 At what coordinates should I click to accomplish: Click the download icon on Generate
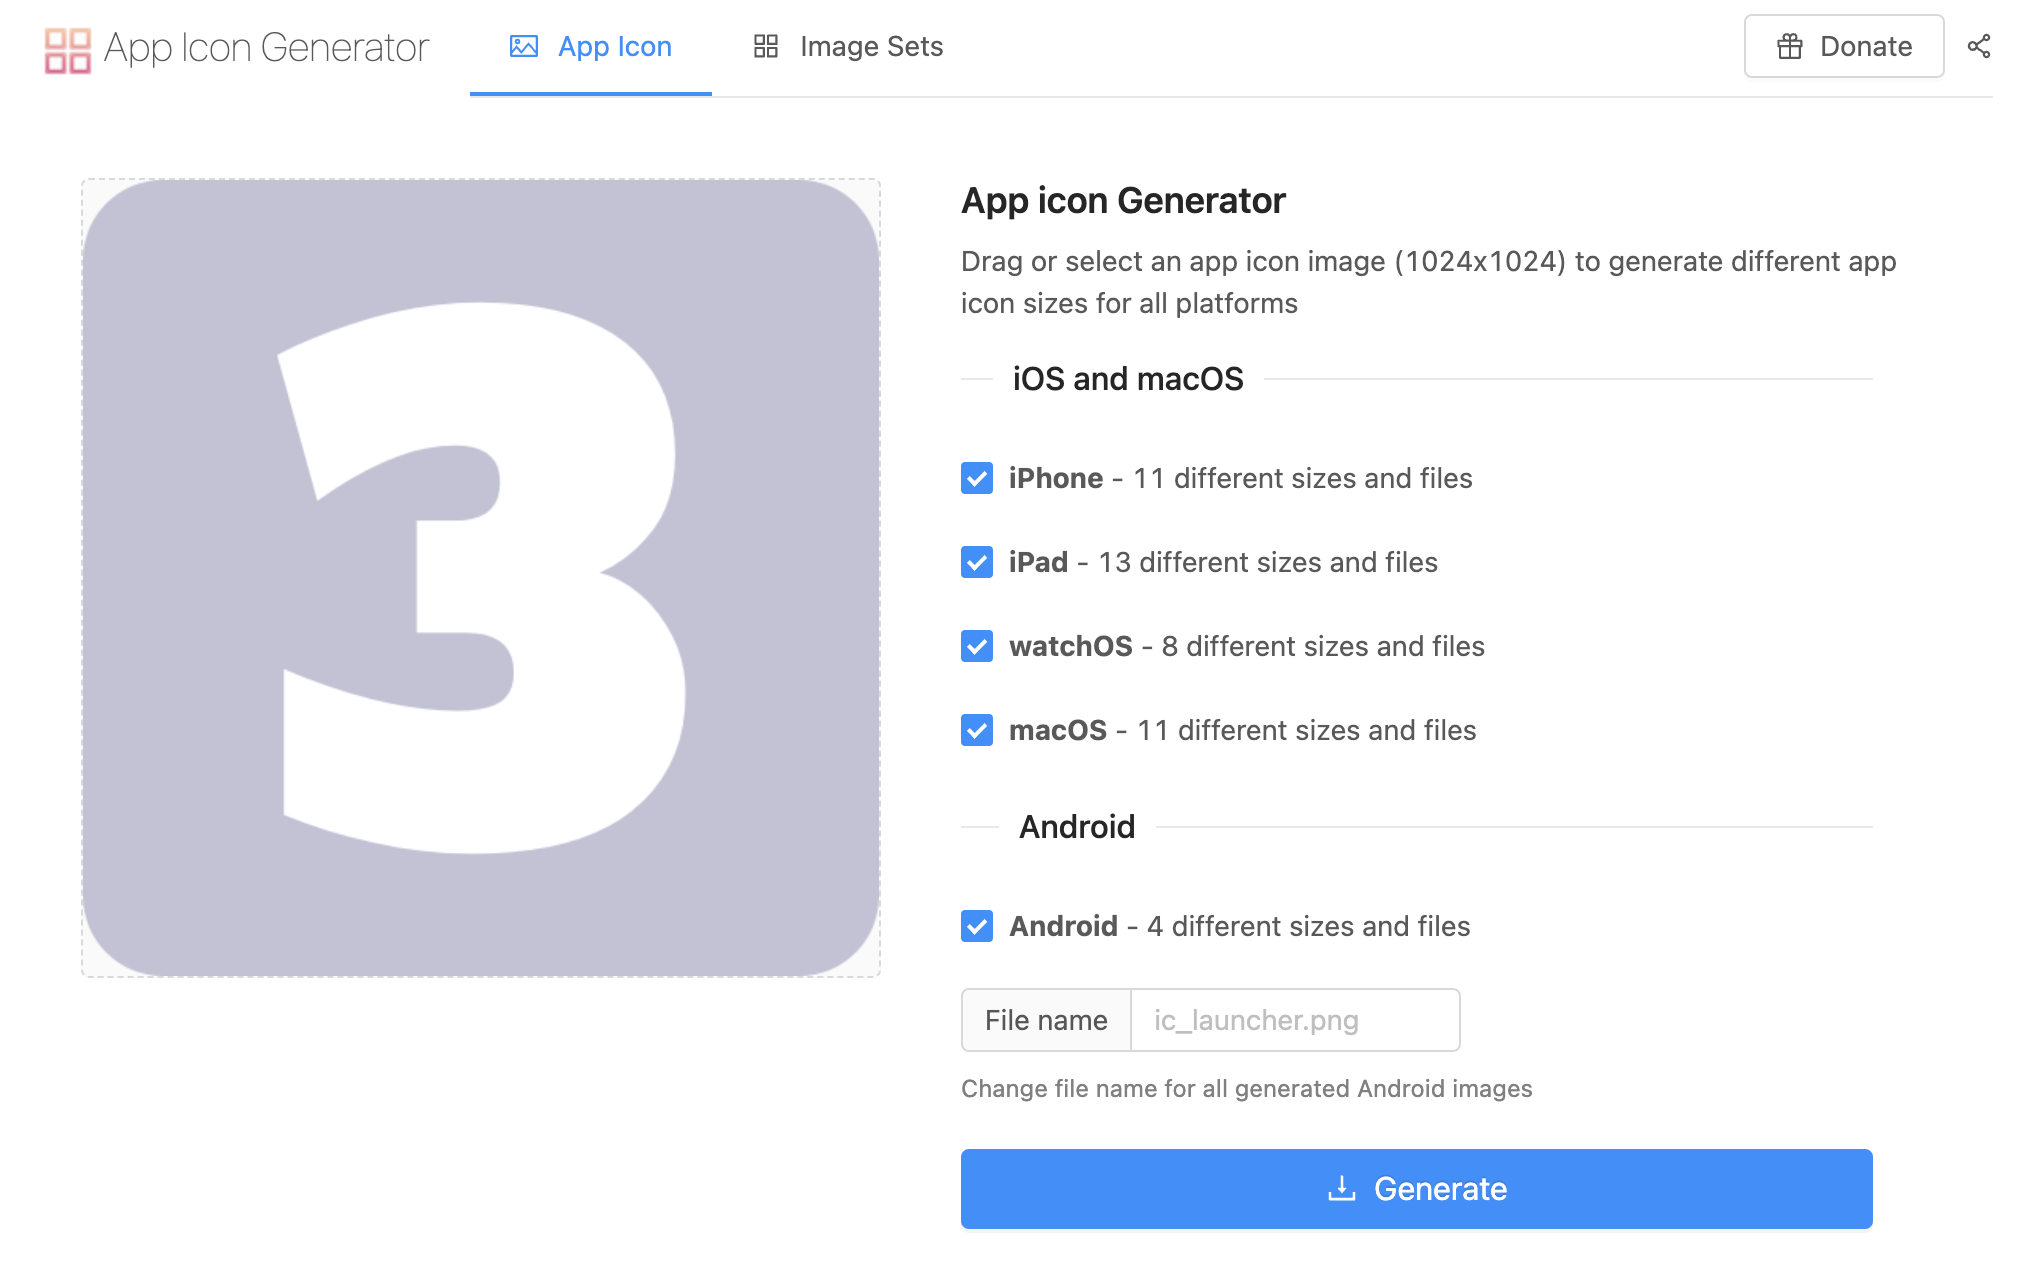(x=1341, y=1188)
